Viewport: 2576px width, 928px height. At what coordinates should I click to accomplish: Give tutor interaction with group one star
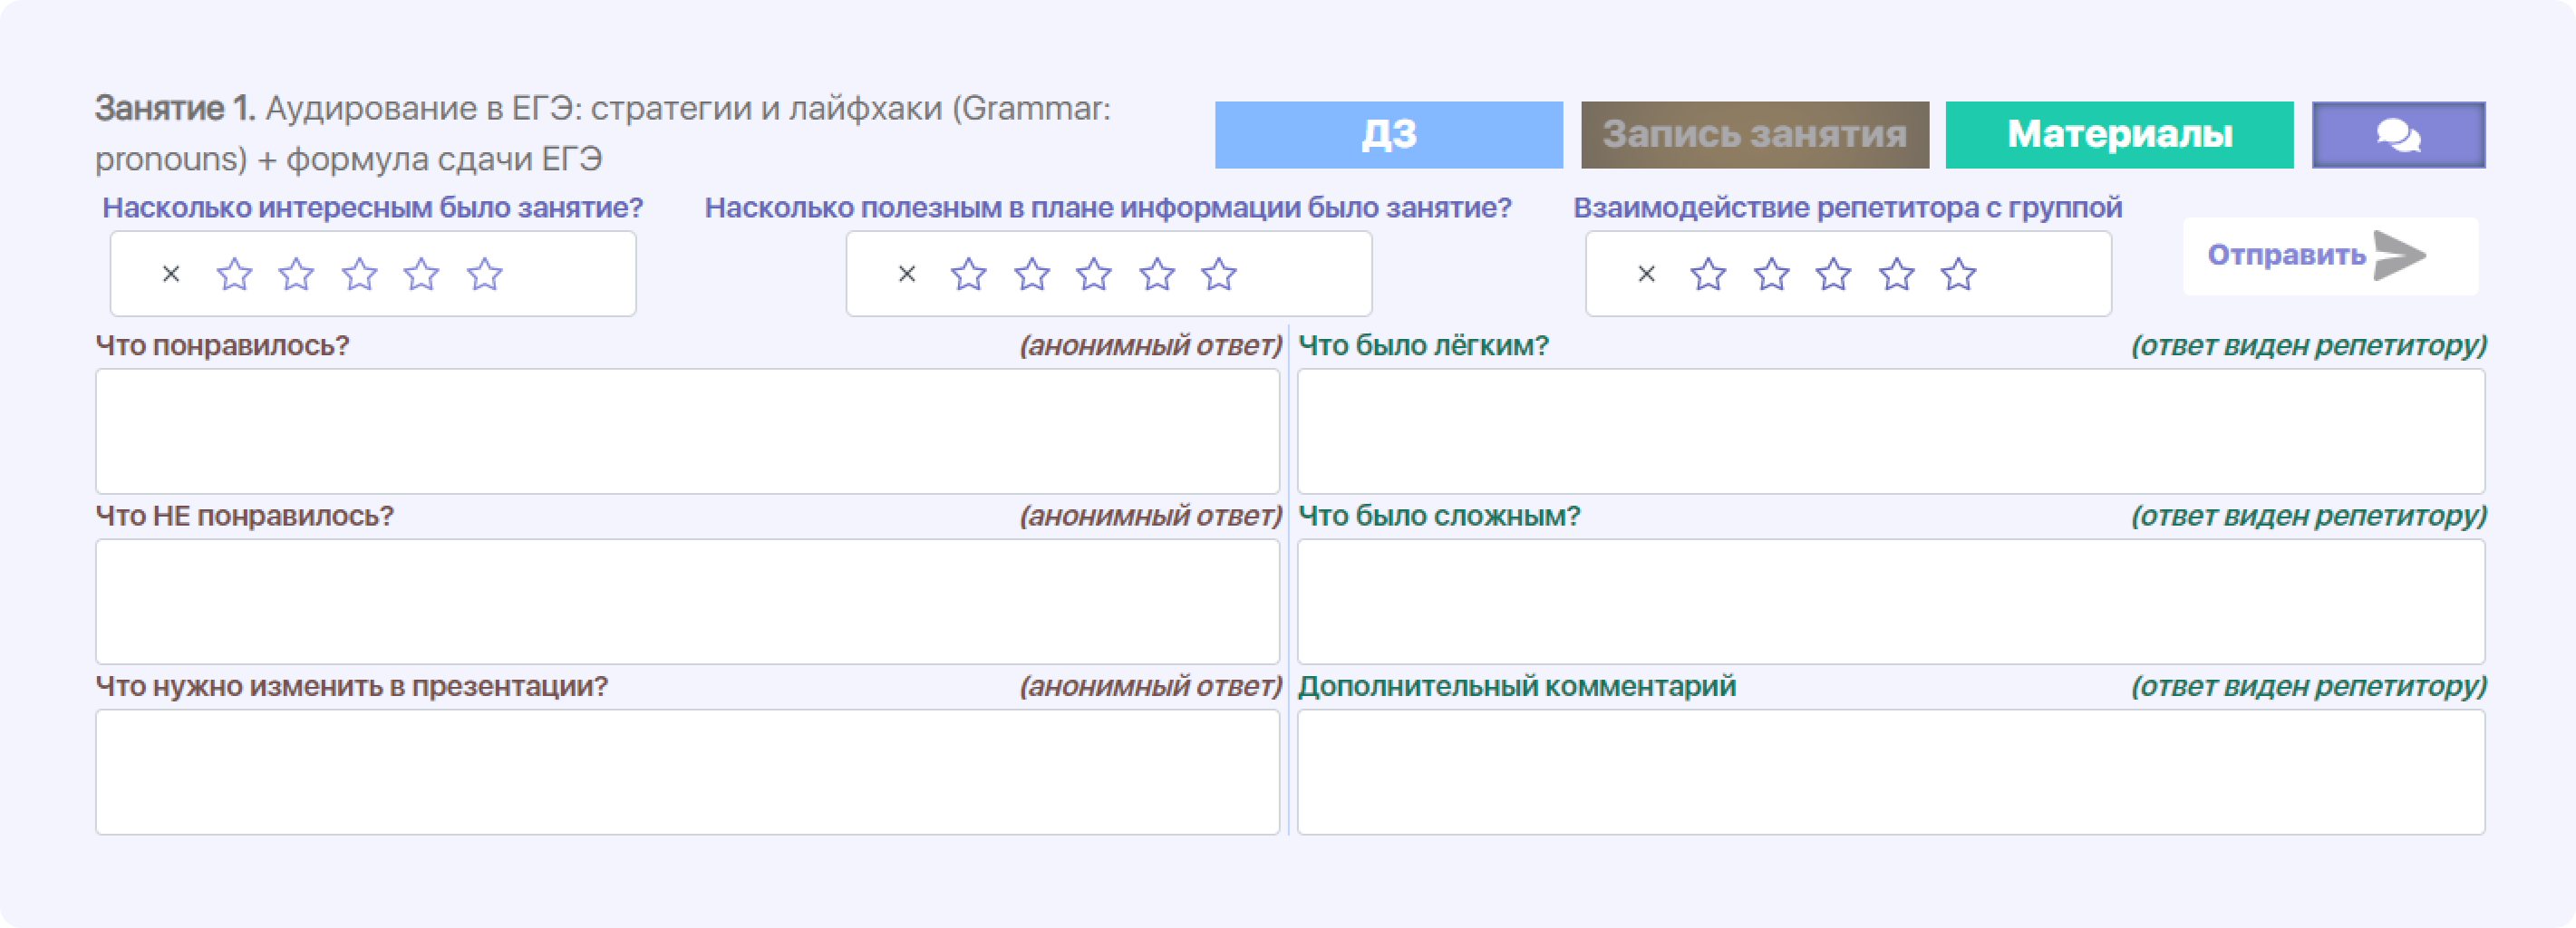(1708, 274)
